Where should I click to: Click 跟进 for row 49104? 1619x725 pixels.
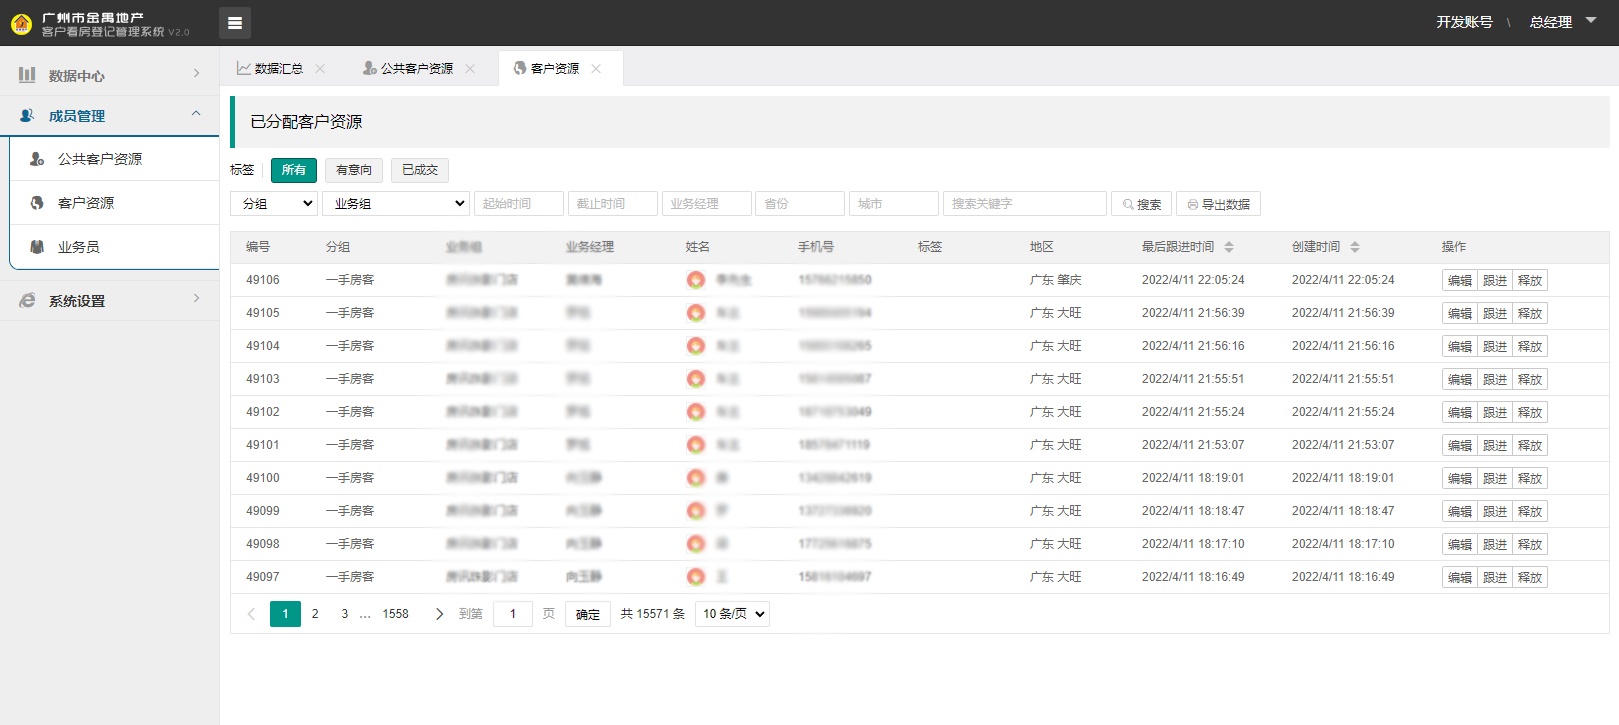pyautogui.click(x=1495, y=347)
